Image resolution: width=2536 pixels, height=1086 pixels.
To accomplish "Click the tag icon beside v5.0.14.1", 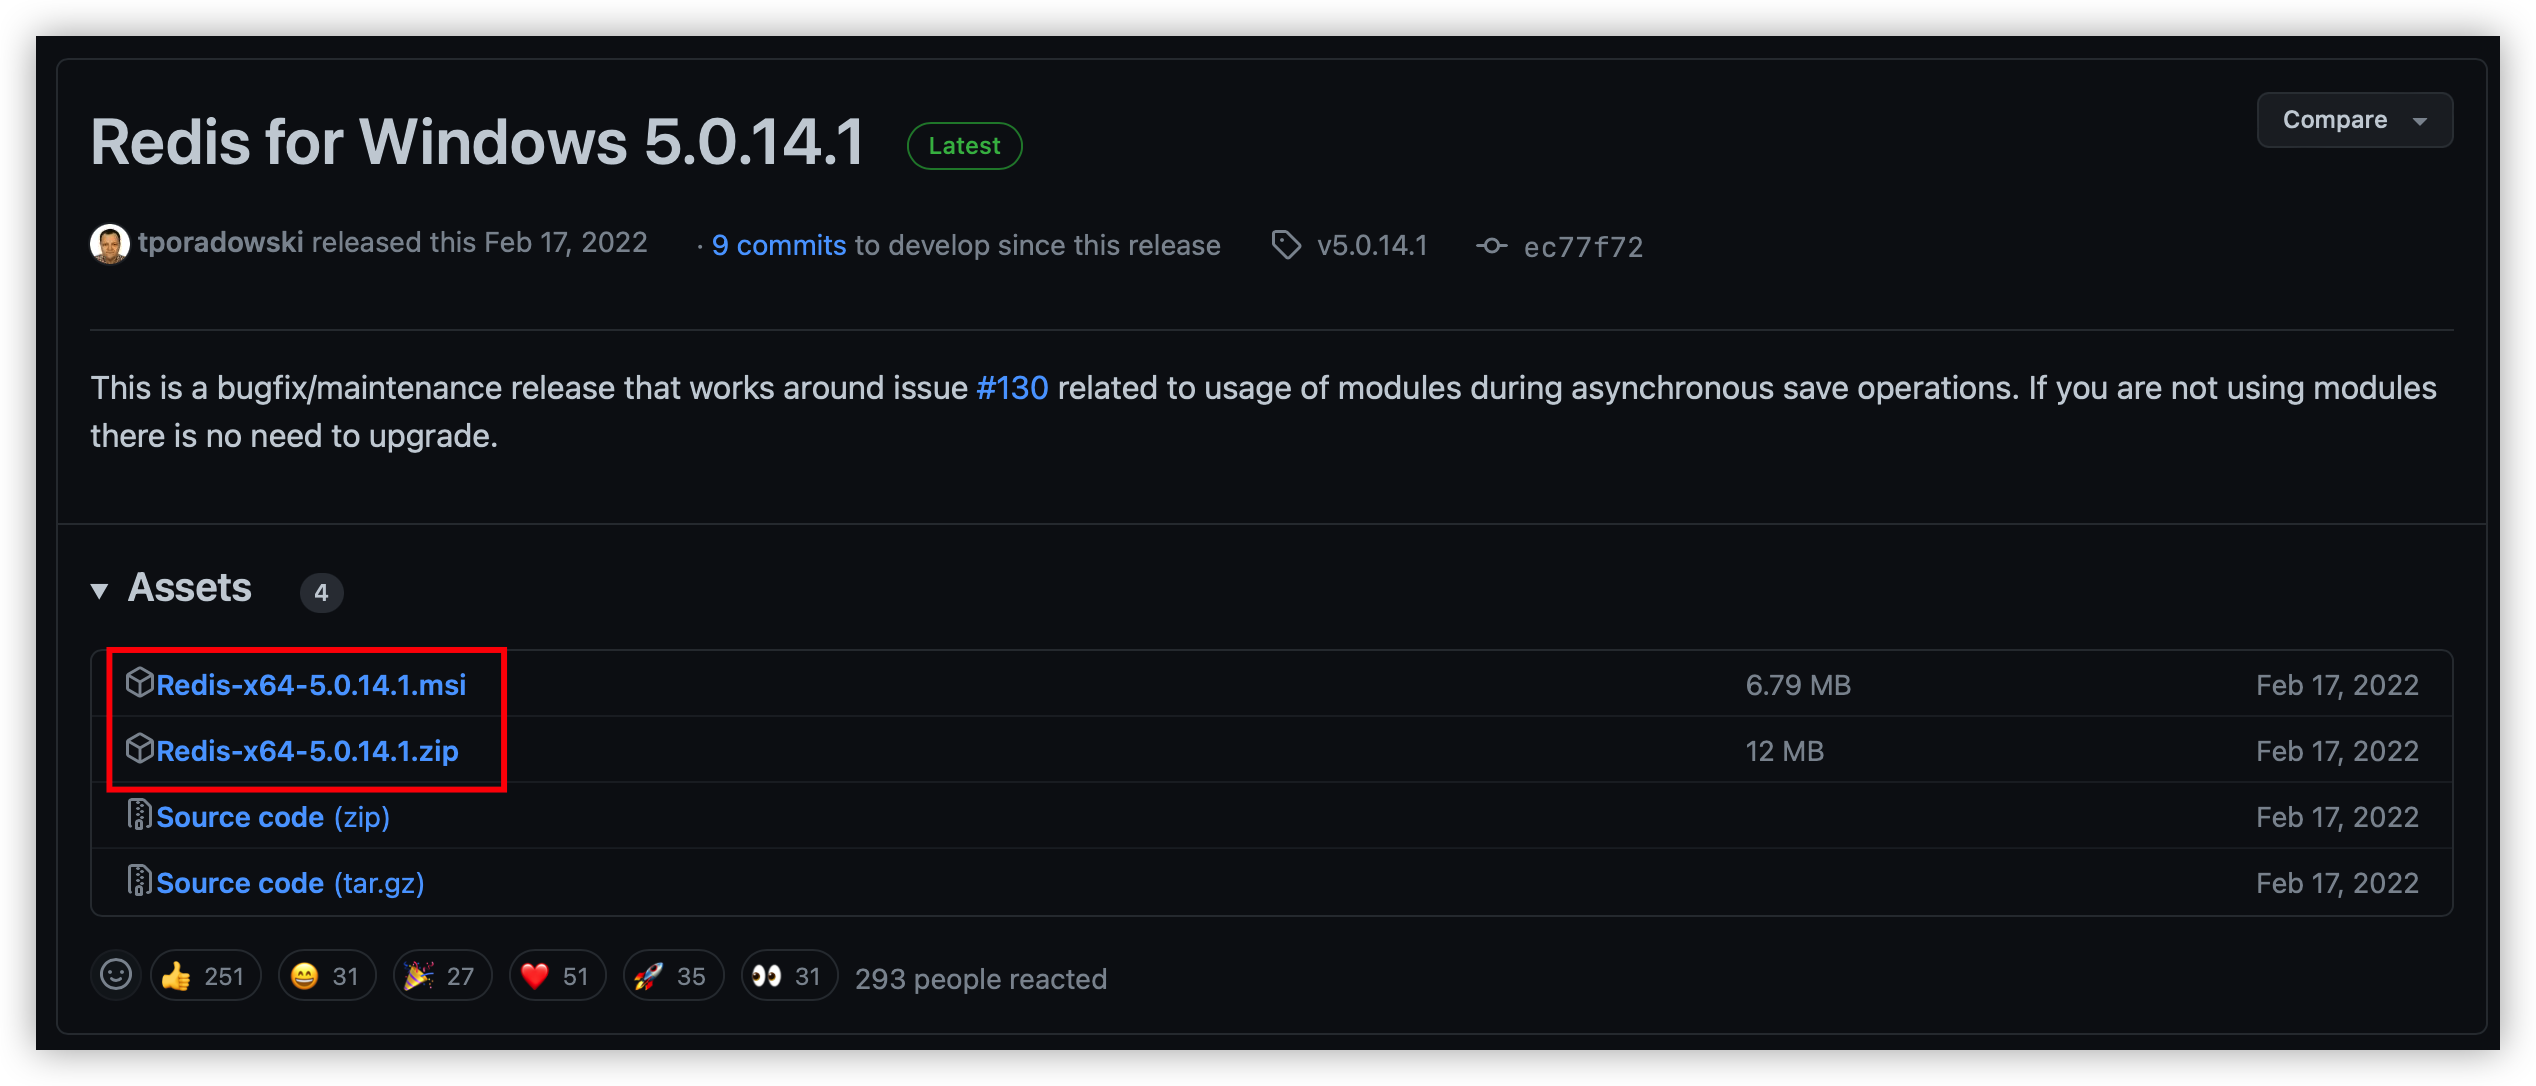I will pyautogui.click(x=1286, y=245).
